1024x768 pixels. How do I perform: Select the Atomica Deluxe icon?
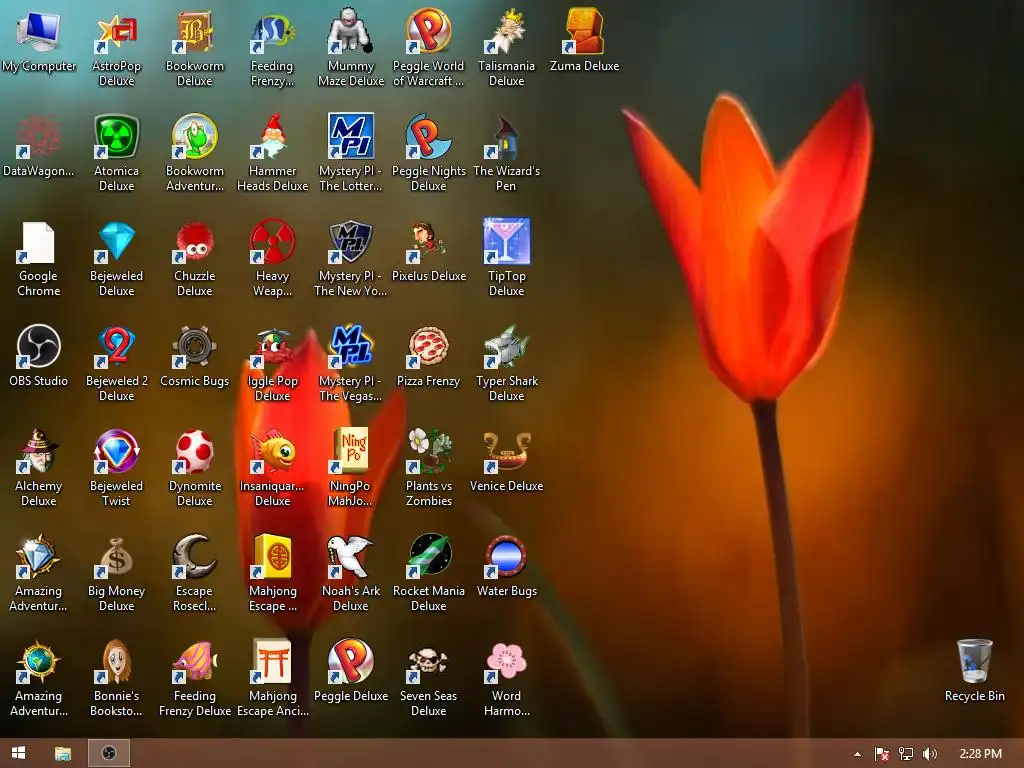(x=116, y=137)
